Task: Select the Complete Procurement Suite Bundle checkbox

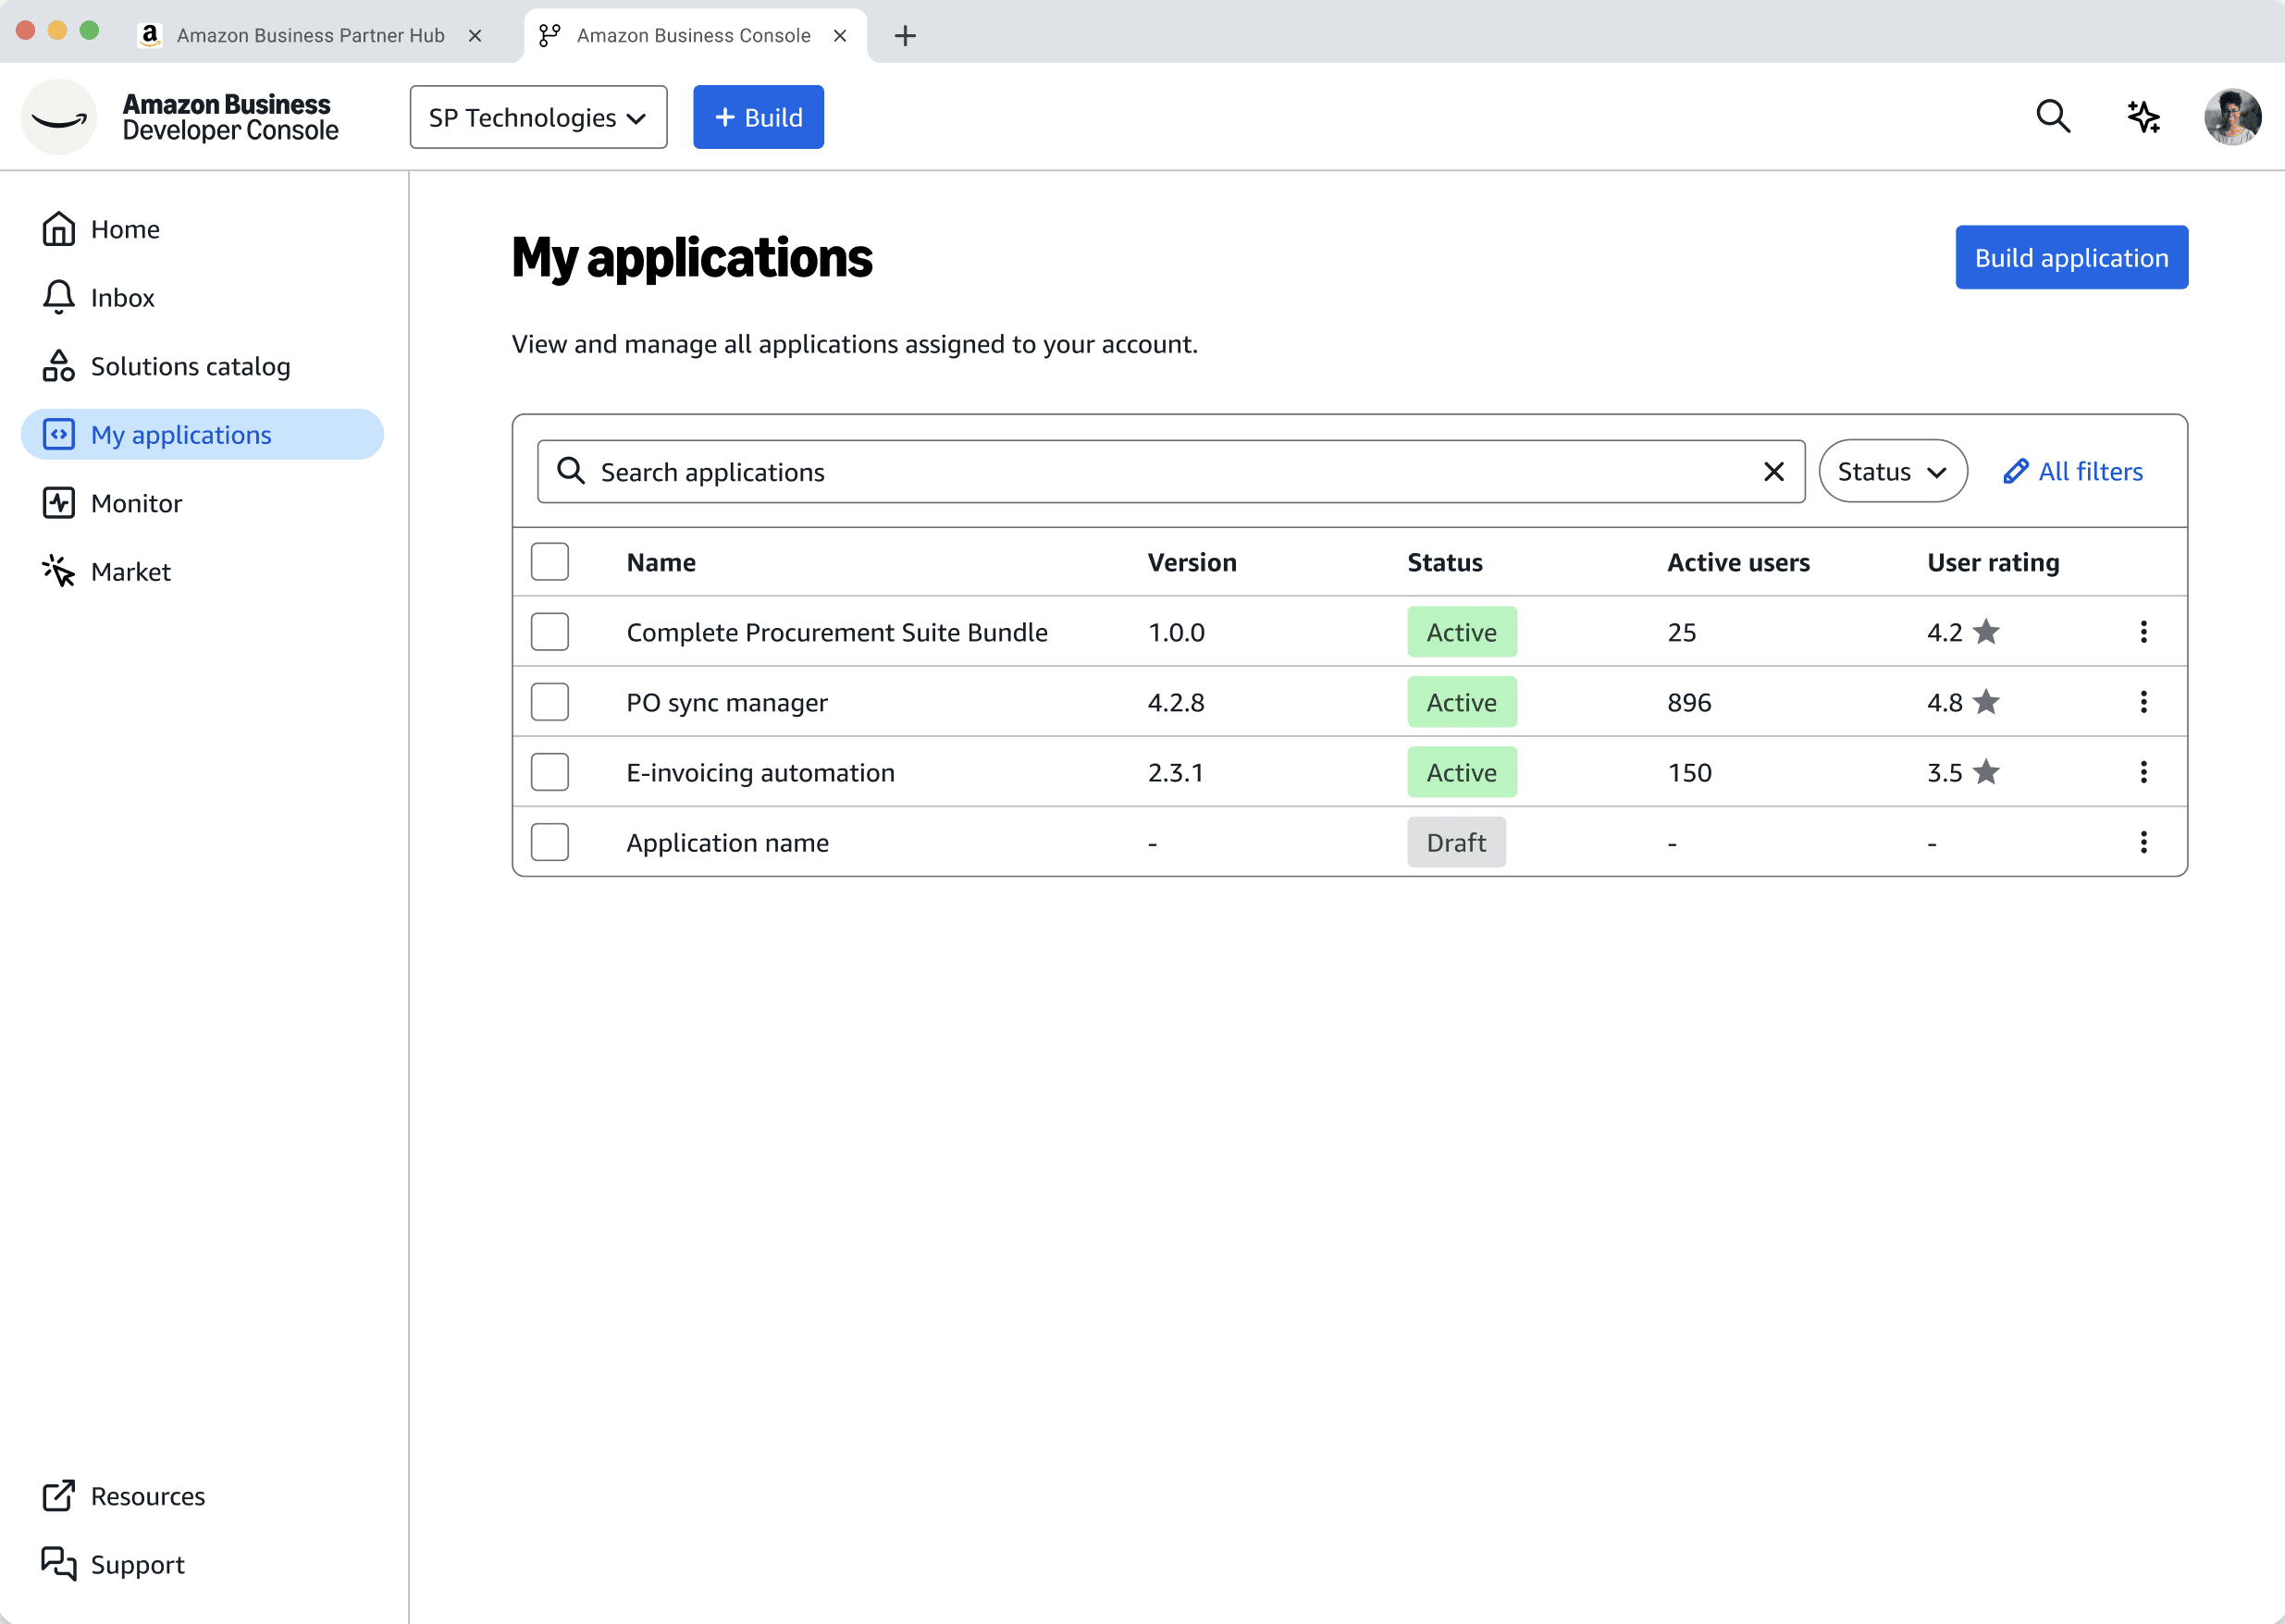Action: [x=549, y=632]
